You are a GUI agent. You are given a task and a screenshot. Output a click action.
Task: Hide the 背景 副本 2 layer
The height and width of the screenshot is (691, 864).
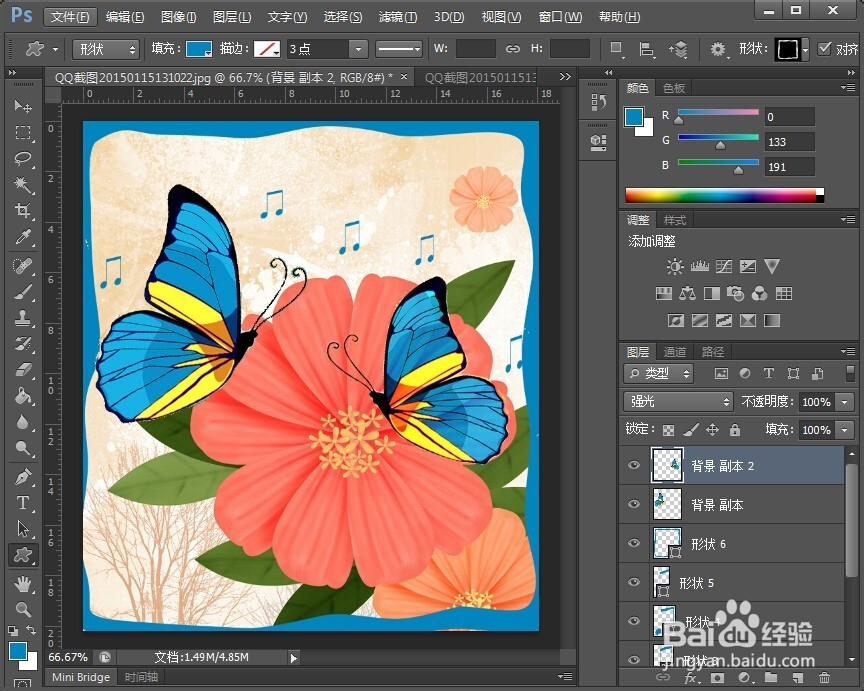(633, 465)
